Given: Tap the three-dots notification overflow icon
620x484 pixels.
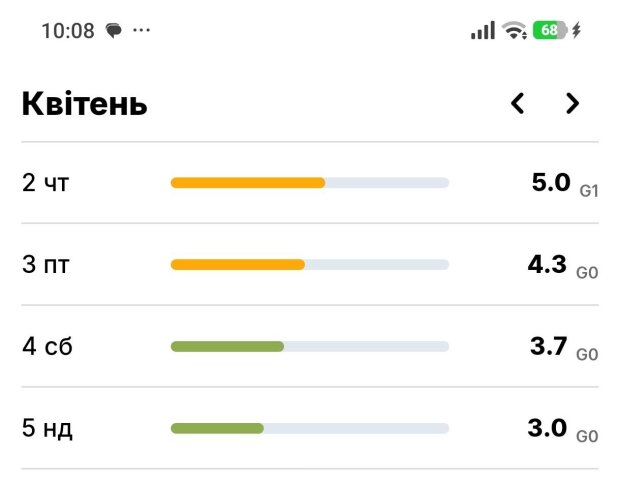Looking at the screenshot, I should 142,30.
